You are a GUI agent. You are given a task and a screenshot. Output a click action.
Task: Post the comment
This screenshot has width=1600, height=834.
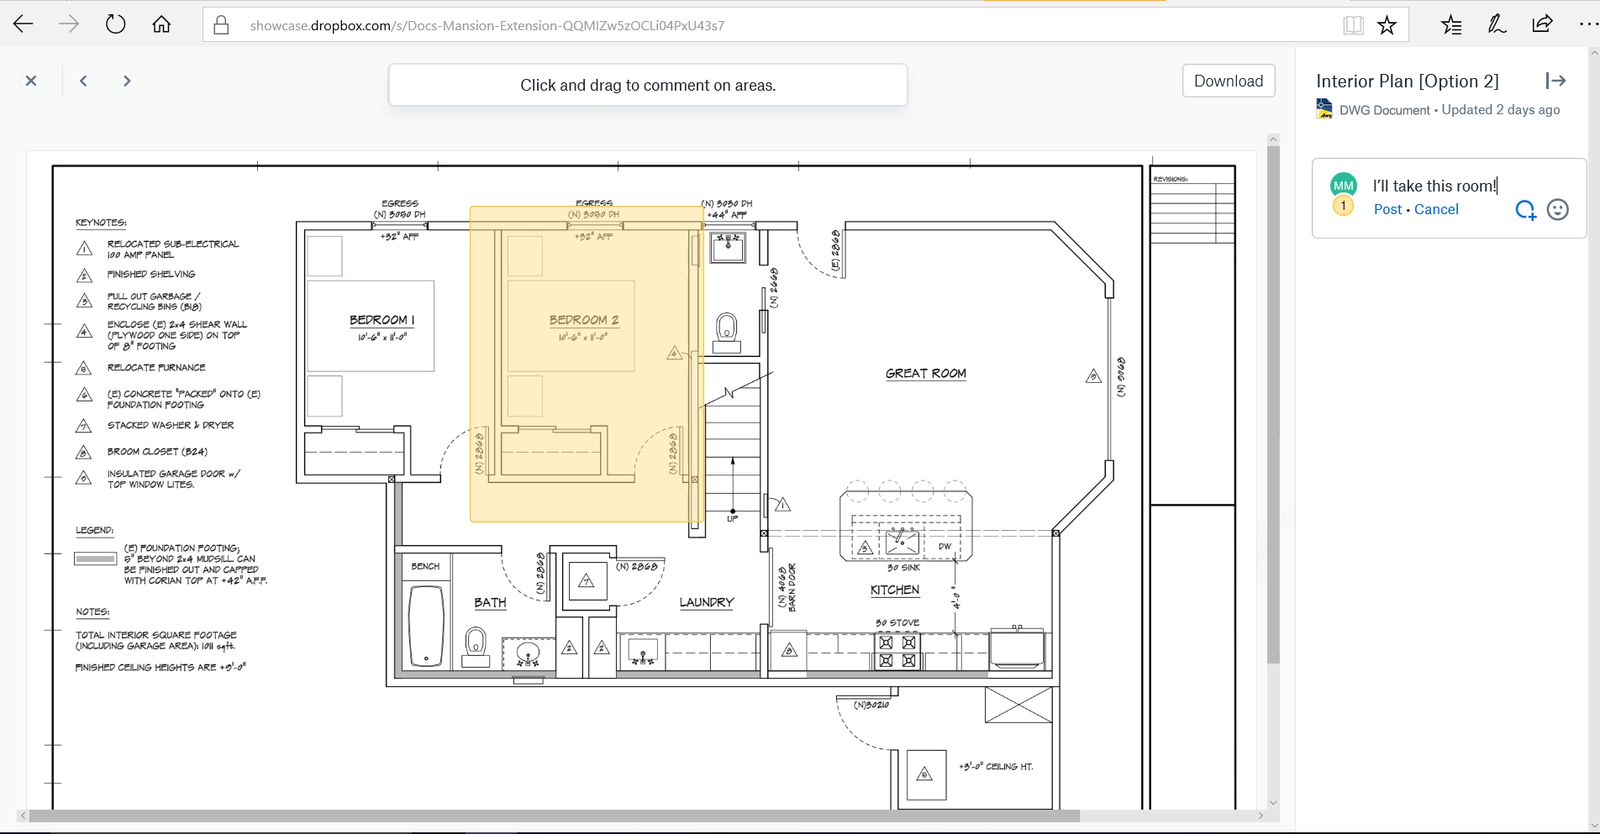point(1387,209)
